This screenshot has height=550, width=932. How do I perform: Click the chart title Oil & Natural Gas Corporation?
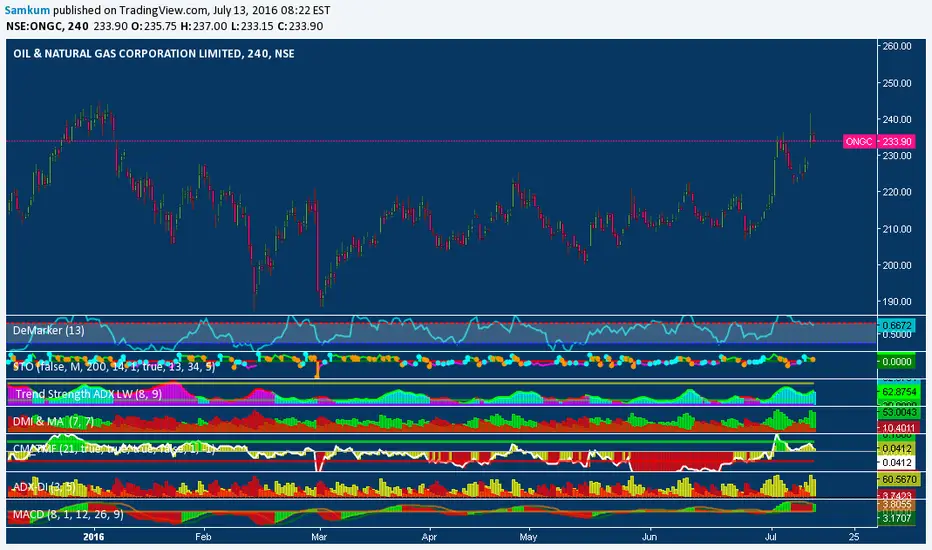[x=153, y=54]
